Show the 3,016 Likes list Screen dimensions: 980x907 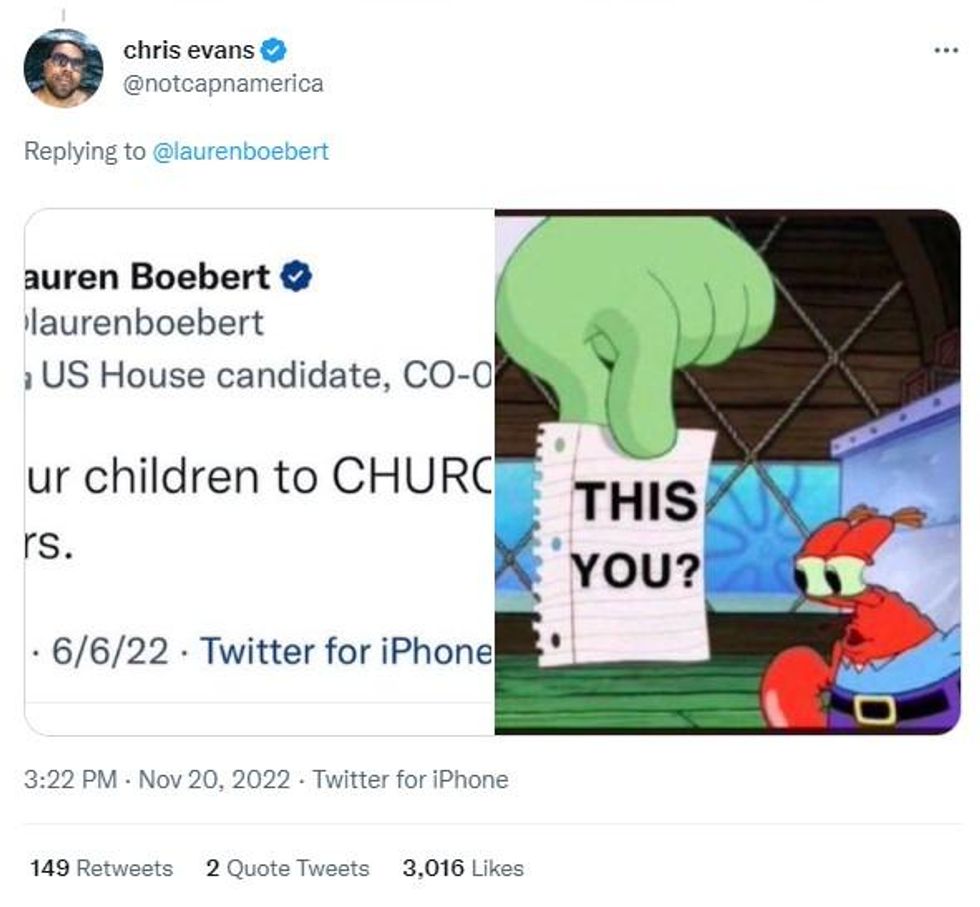(x=462, y=868)
